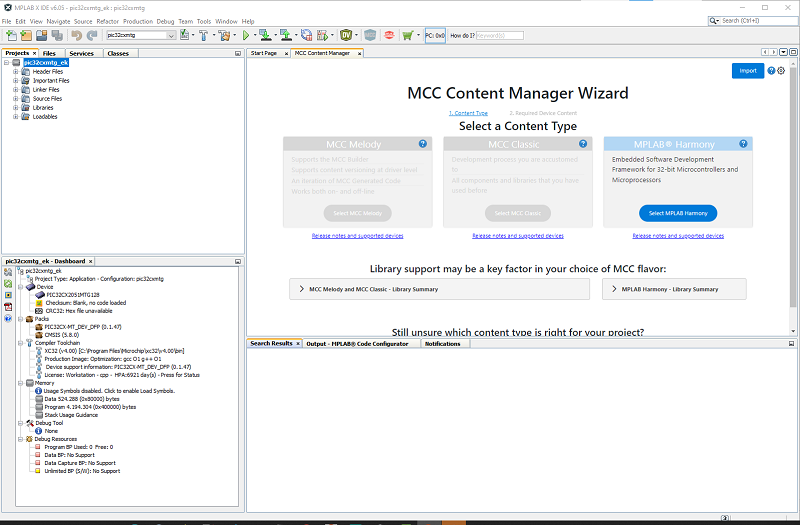Open release notes link under MCC Classic
The image size is (800, 525).
518,236
